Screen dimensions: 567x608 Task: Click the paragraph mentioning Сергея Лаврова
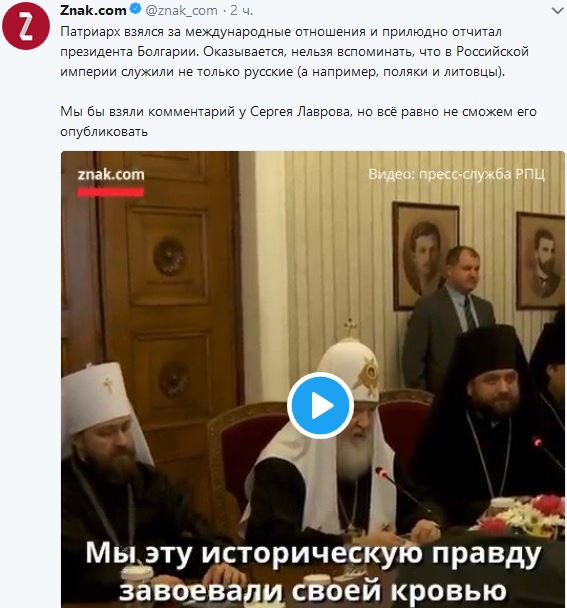(x=298, y=121)
